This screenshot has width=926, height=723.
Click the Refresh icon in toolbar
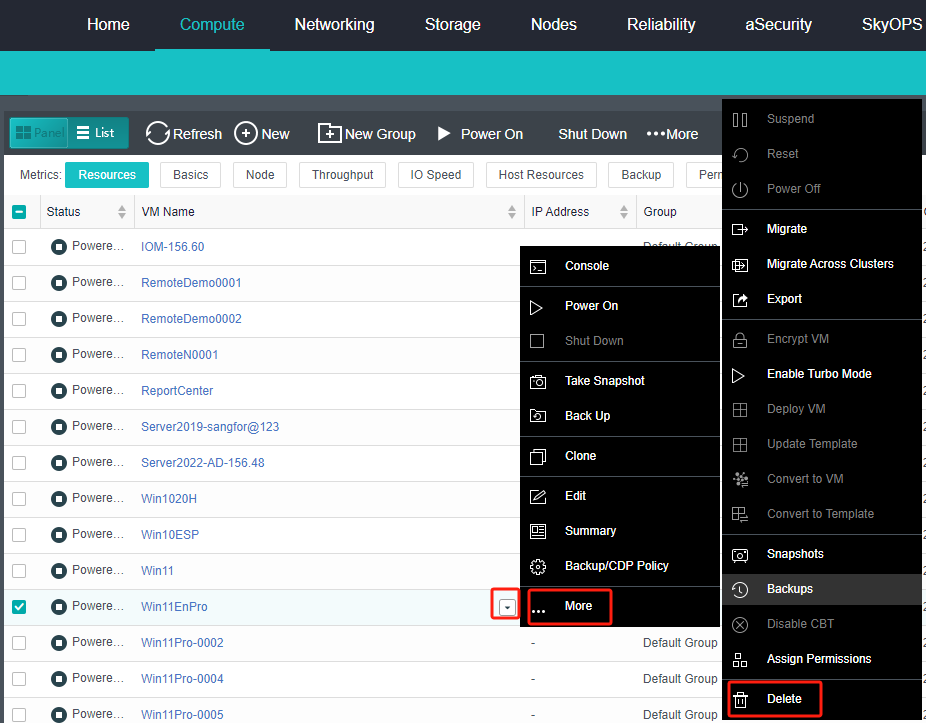pos(158,133)
